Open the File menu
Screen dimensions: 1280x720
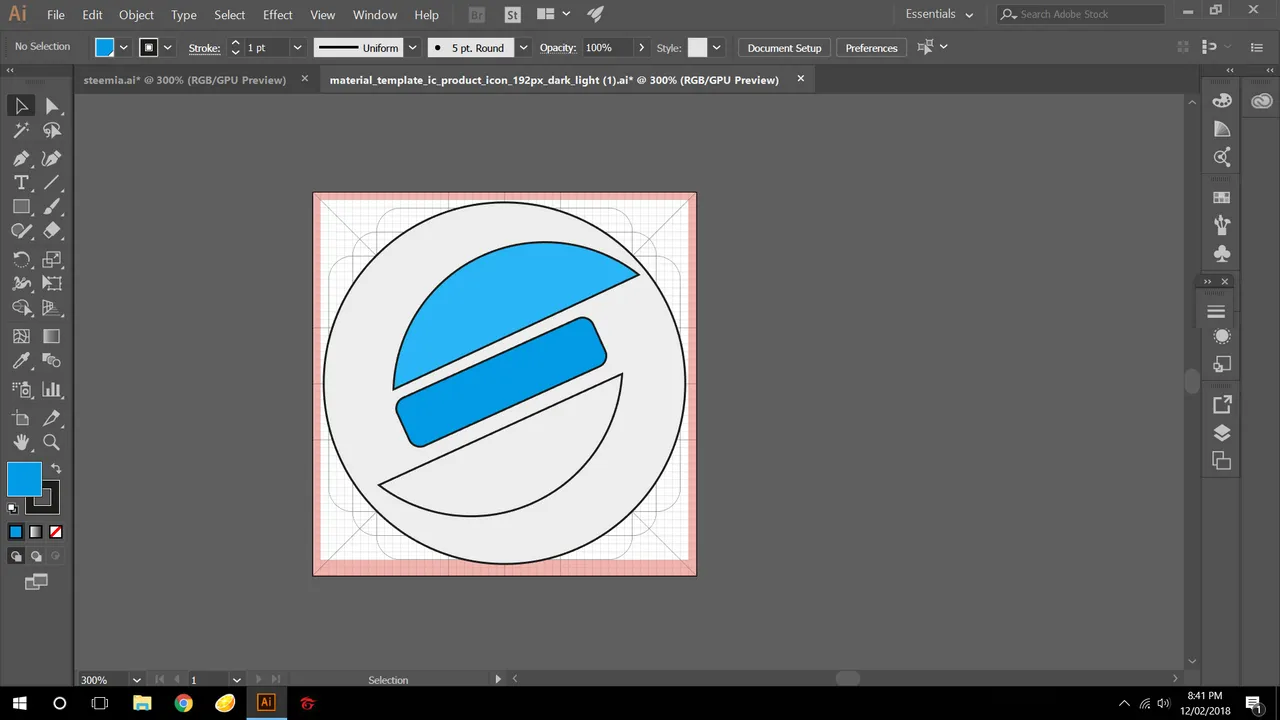(56, 15)
